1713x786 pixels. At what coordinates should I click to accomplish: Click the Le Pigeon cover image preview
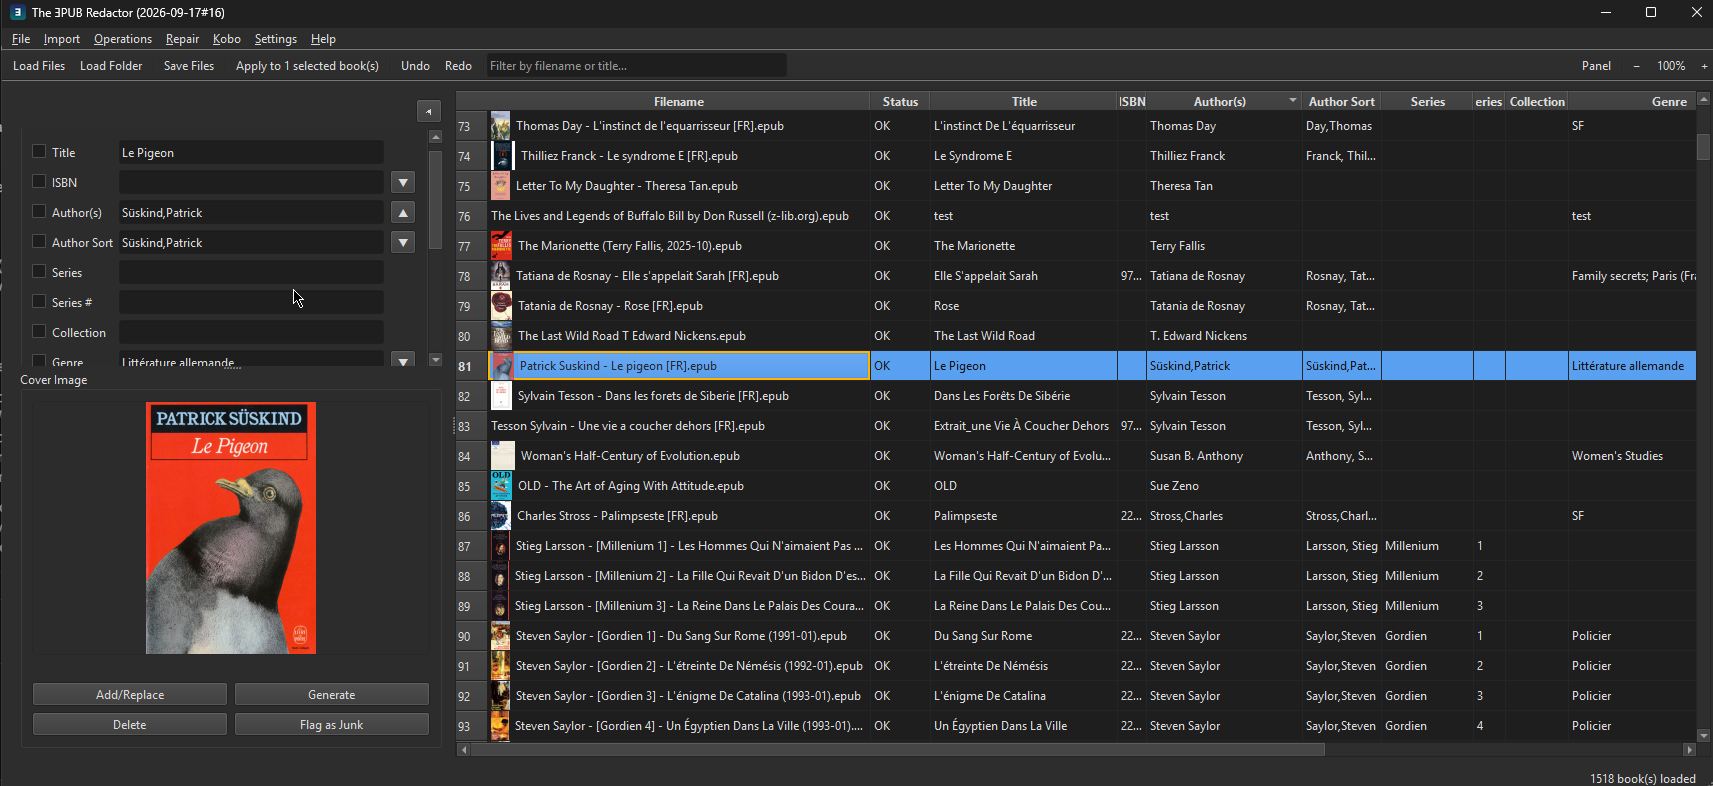point(231,528)
